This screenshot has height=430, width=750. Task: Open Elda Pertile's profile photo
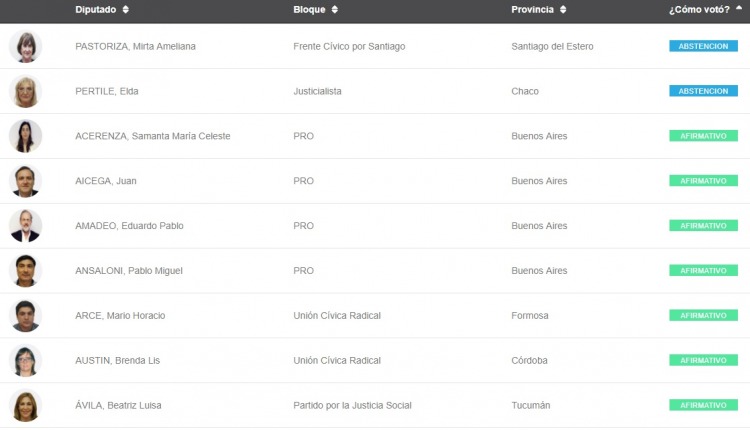[25, 91]
